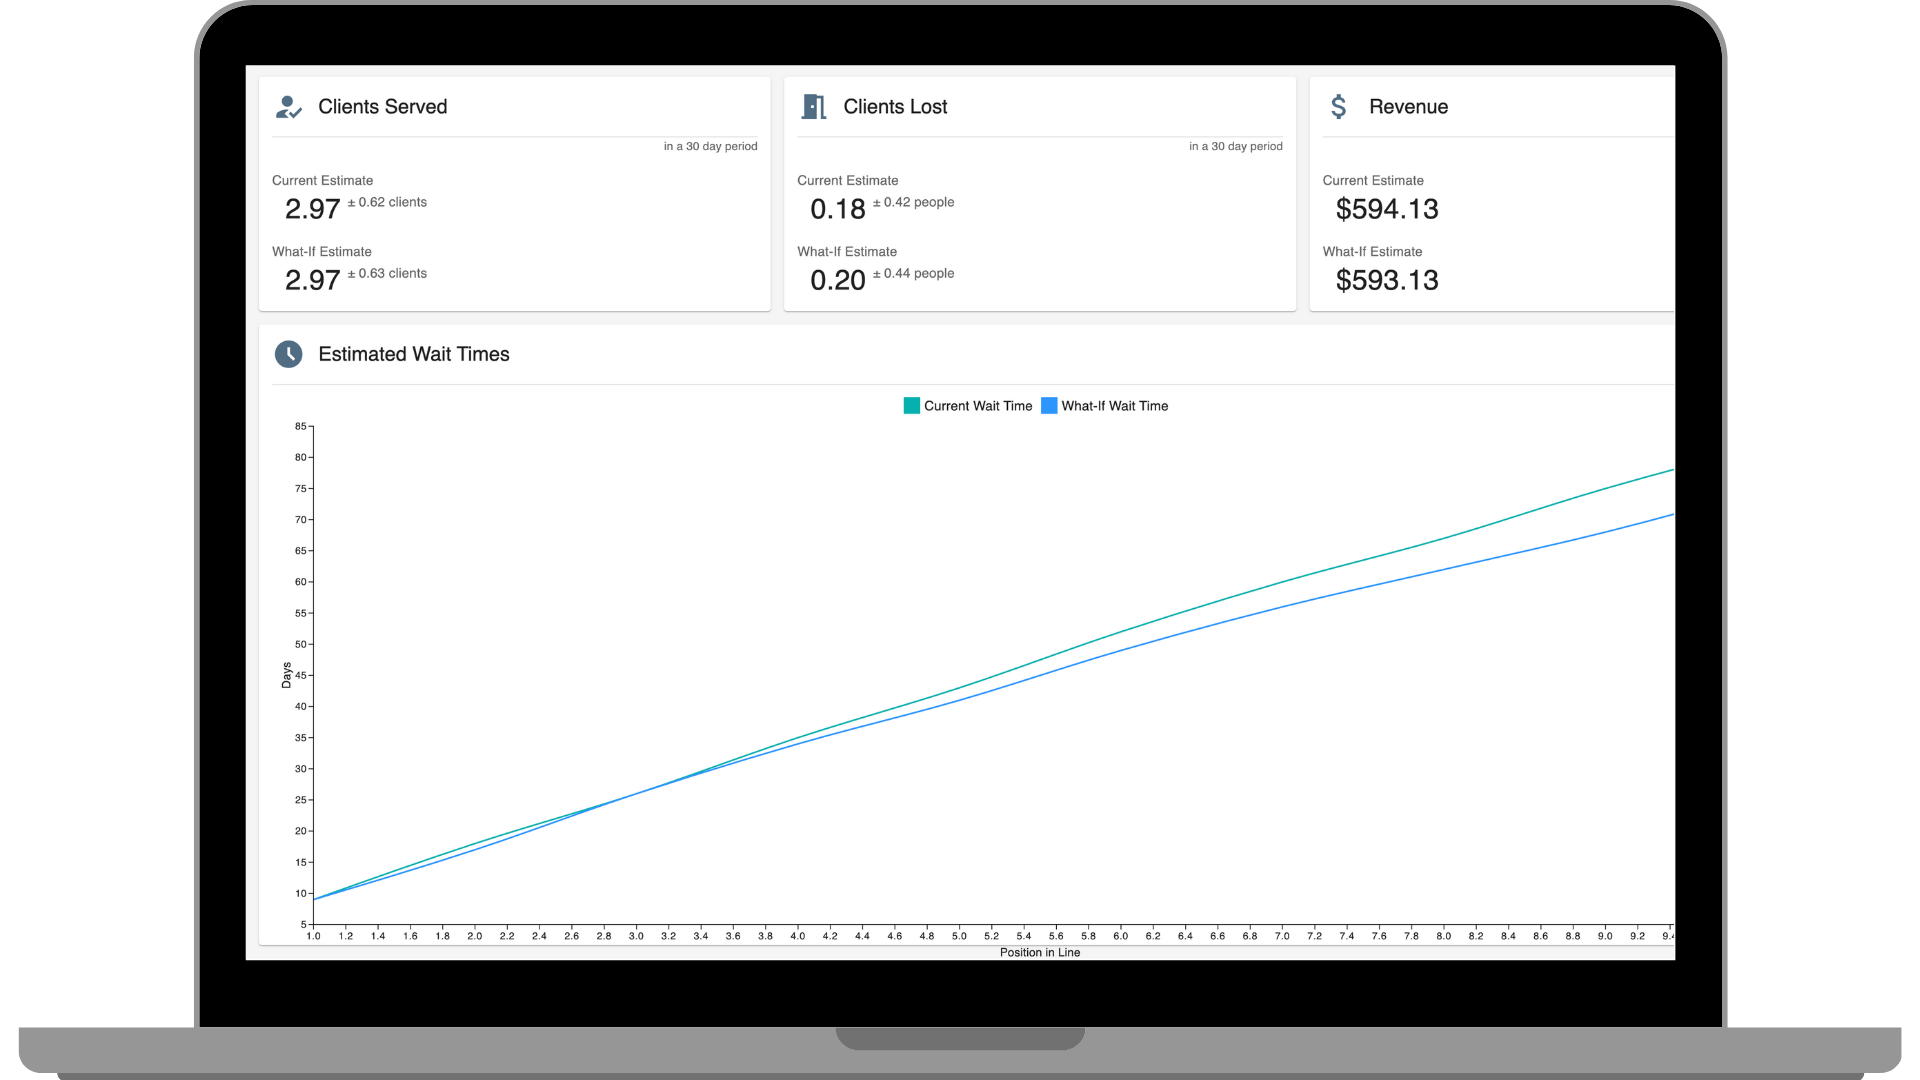The height and width of the screenshot is (1080, 1920).
Task: Click the $593.13 what-if revenue estimate
Action: click(x=1386, y=280)
